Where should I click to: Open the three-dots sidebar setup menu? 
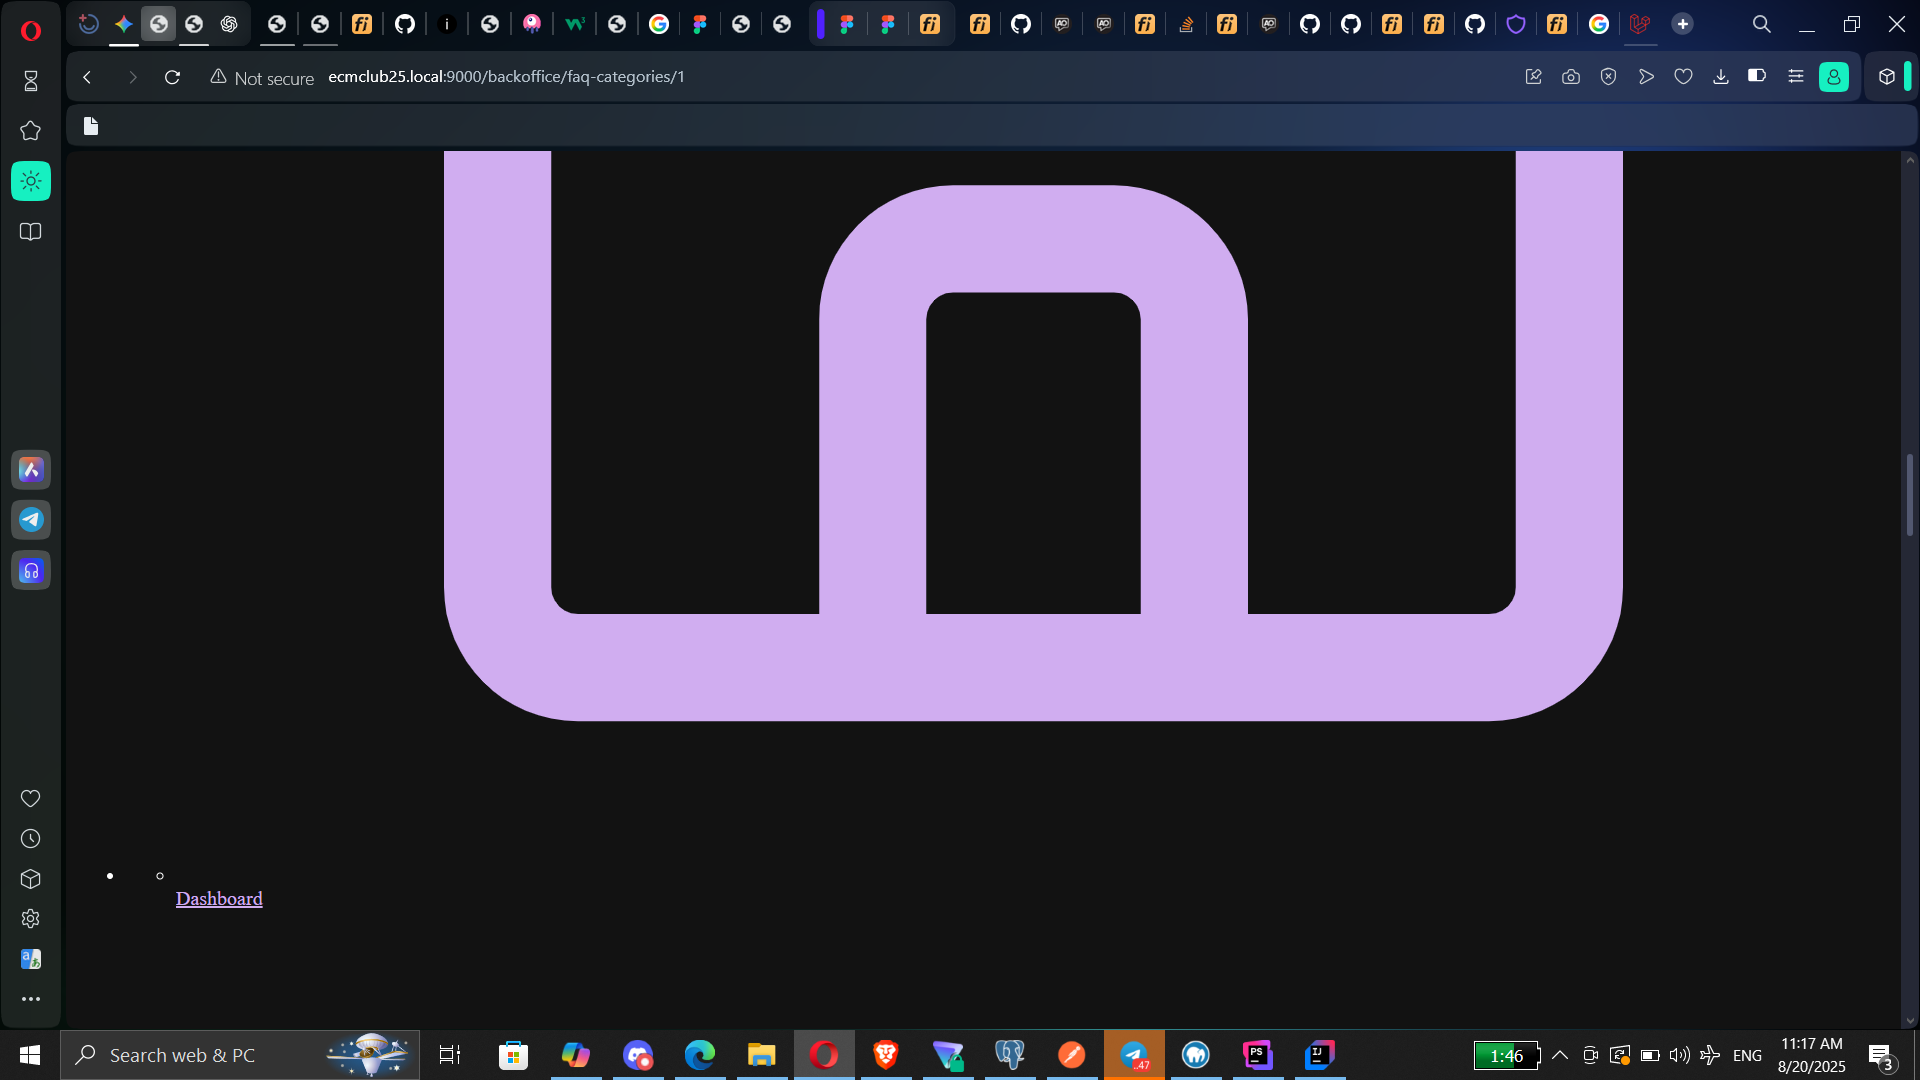[30, 999]
